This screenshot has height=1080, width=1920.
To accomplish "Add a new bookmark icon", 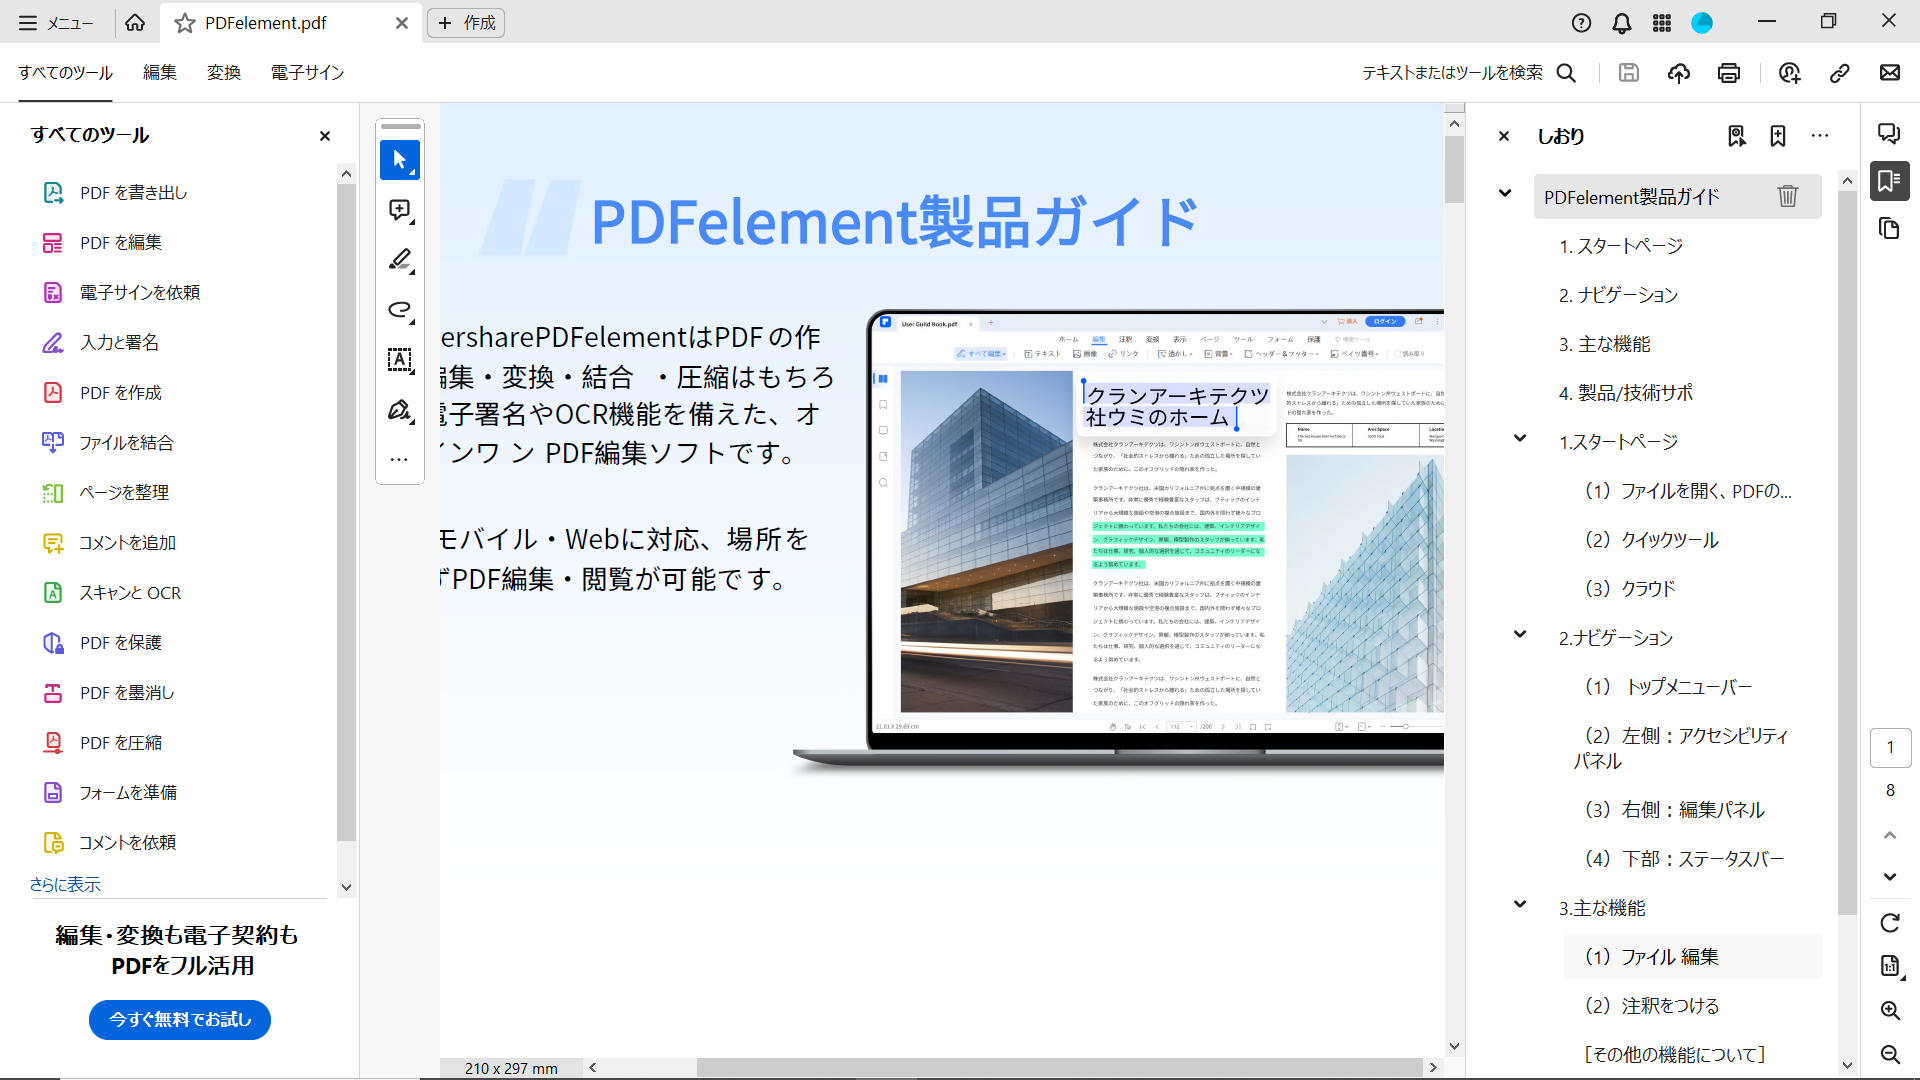I will click(1778, 136).
